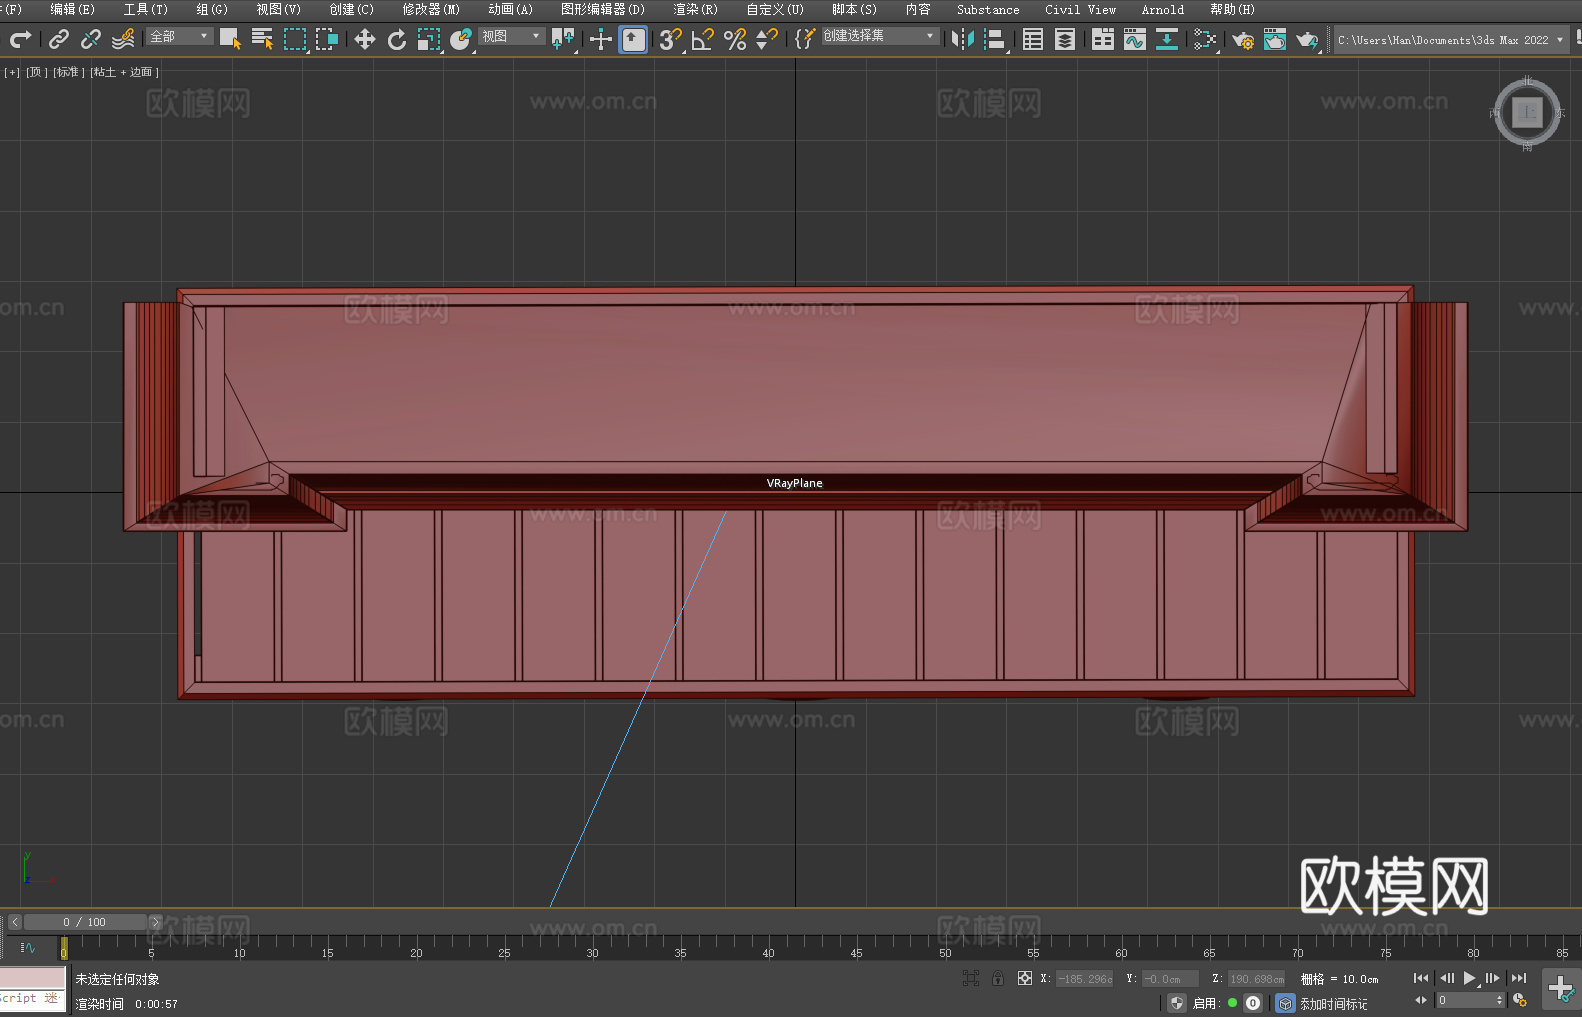Open the 创建选择集 named selection dropdown
This screenshot has width=1582, height=1017.
pos(880,36)
